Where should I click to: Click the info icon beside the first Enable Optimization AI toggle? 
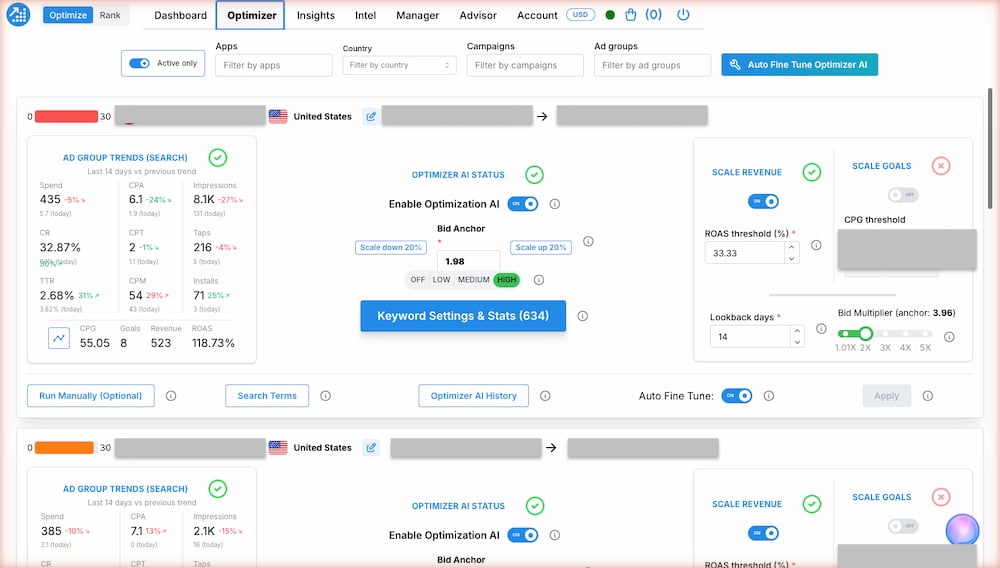click(555, 204)
